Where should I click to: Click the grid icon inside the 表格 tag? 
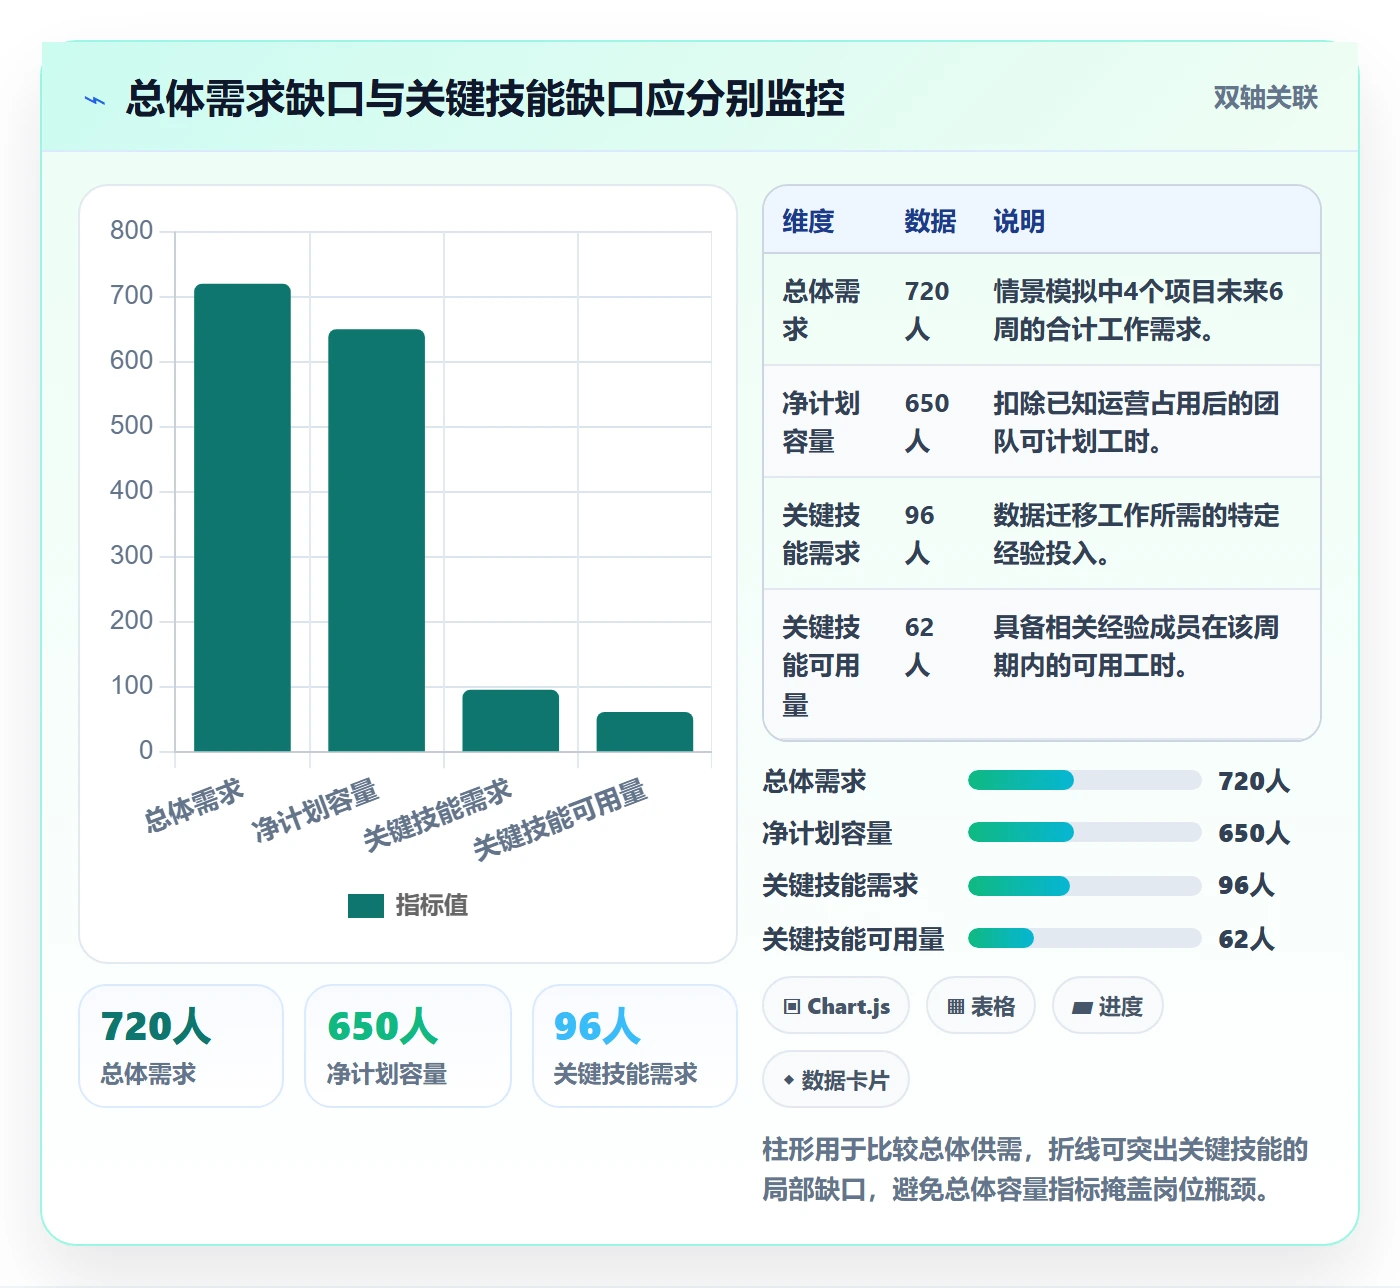pos(955,1007)
